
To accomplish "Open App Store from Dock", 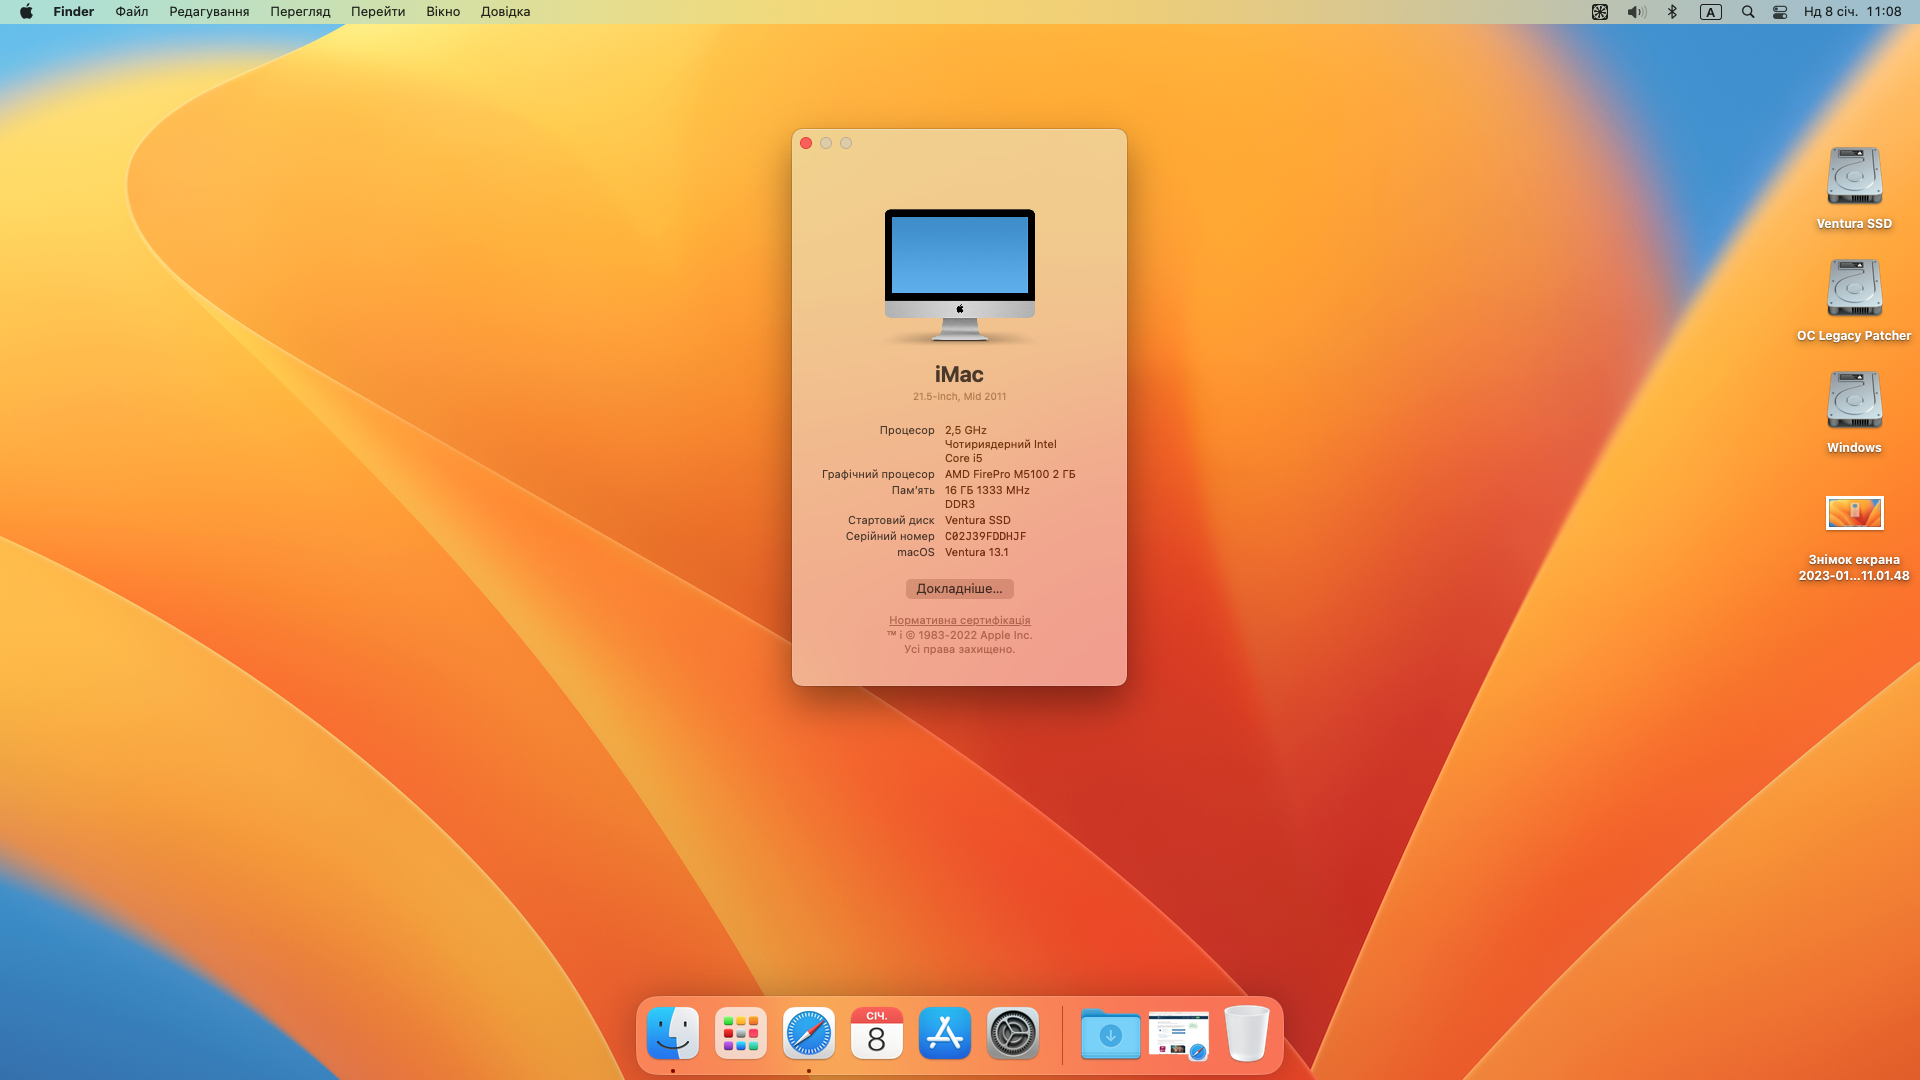I will click(x=945, y=1033).
